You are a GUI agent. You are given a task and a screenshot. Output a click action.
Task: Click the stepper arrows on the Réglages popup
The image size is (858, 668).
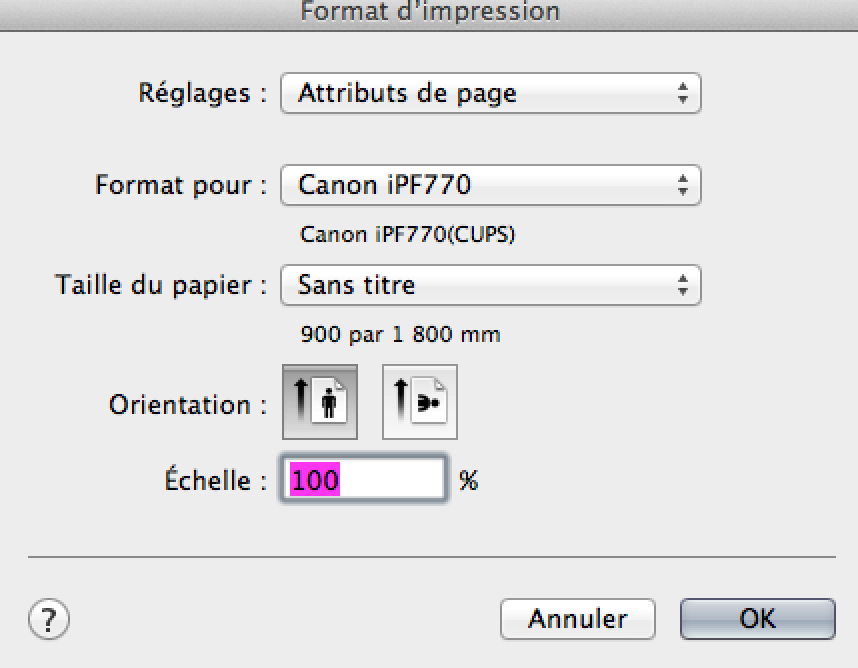pyautogui.click(x=683, y=94)
